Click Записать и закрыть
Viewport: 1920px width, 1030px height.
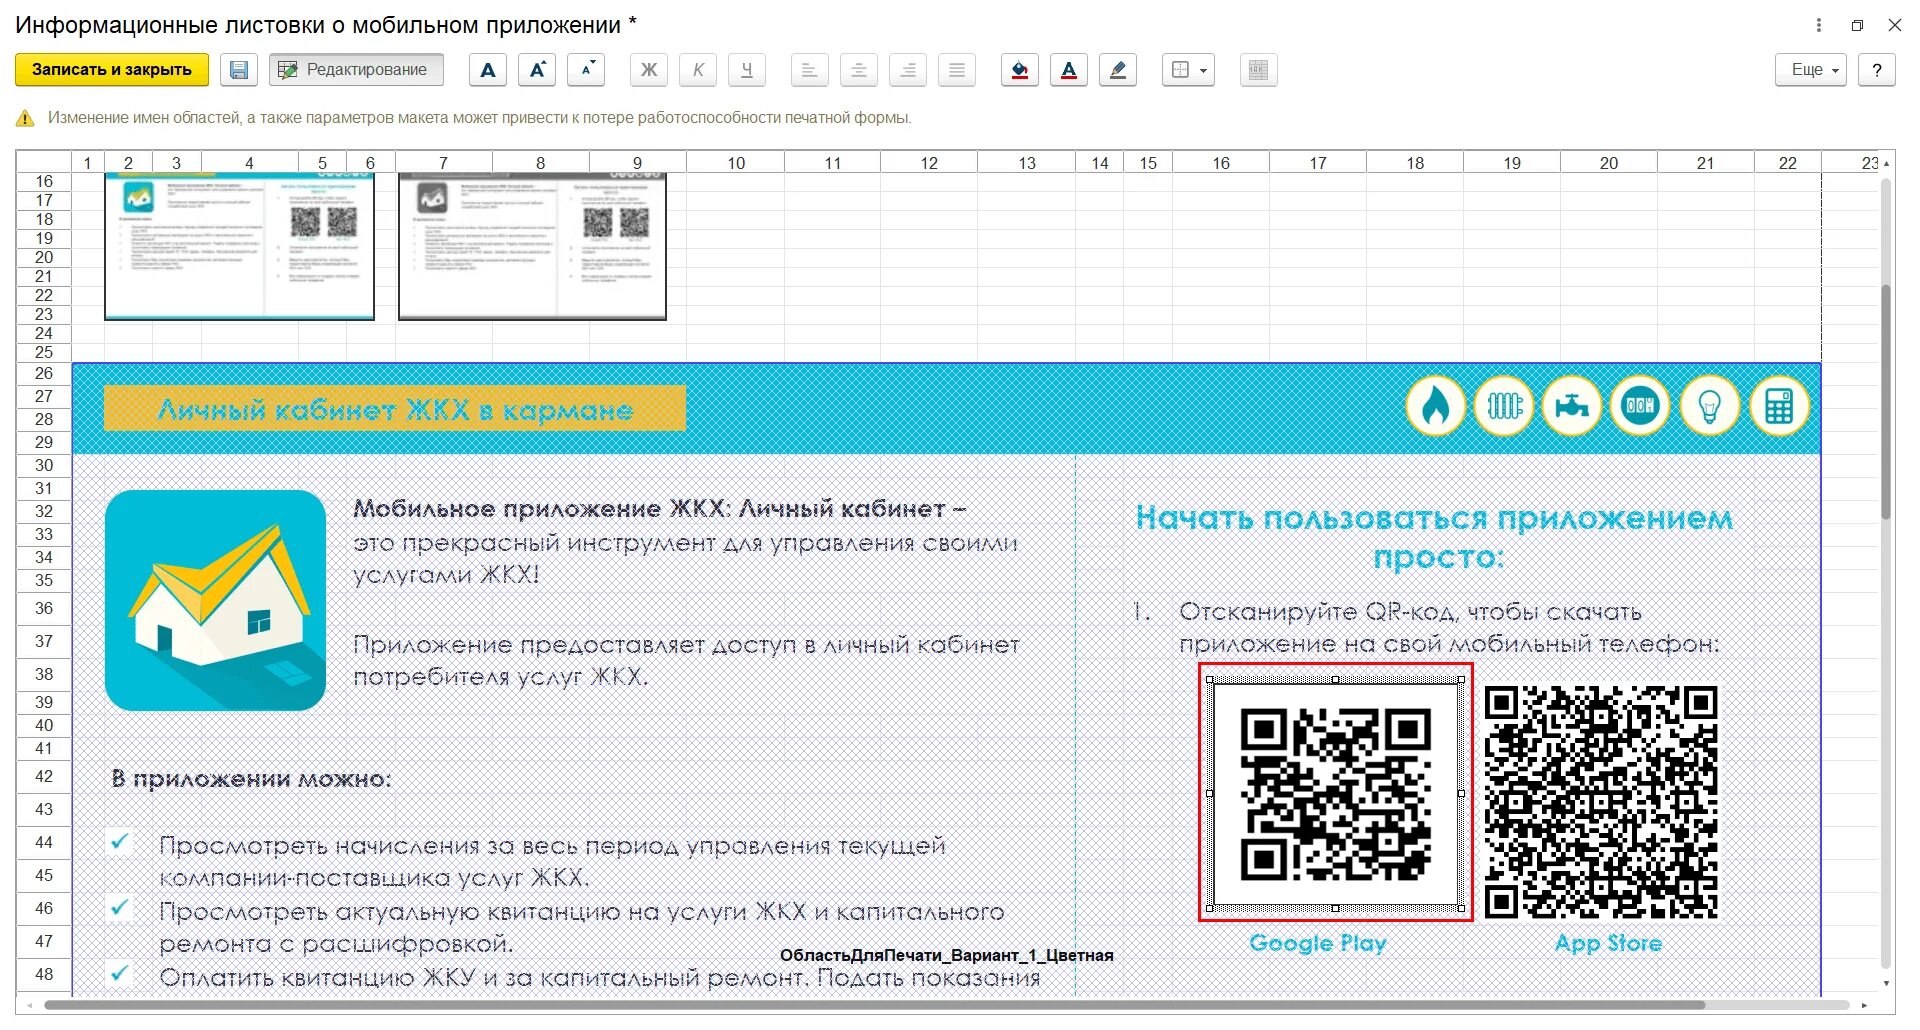112,70
